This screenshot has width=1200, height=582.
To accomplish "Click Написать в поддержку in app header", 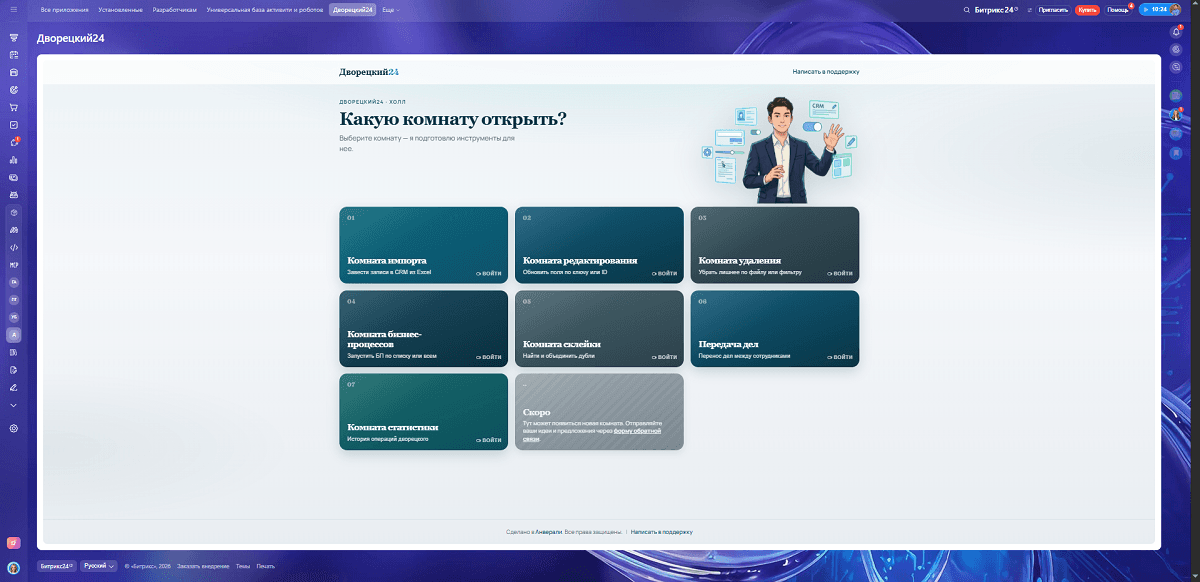I will [826, 72].
